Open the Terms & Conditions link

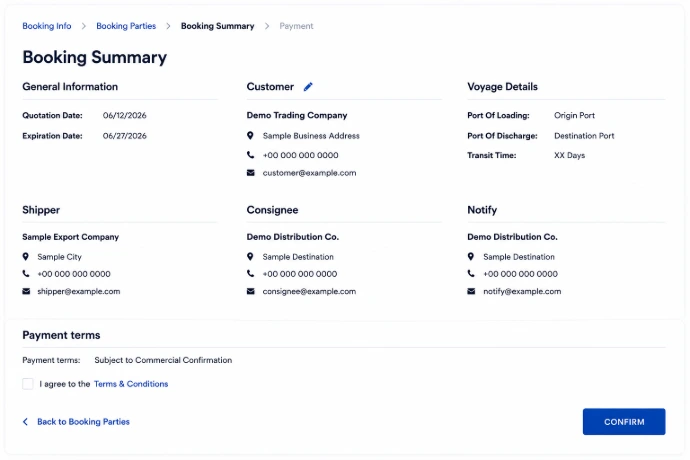131,384
